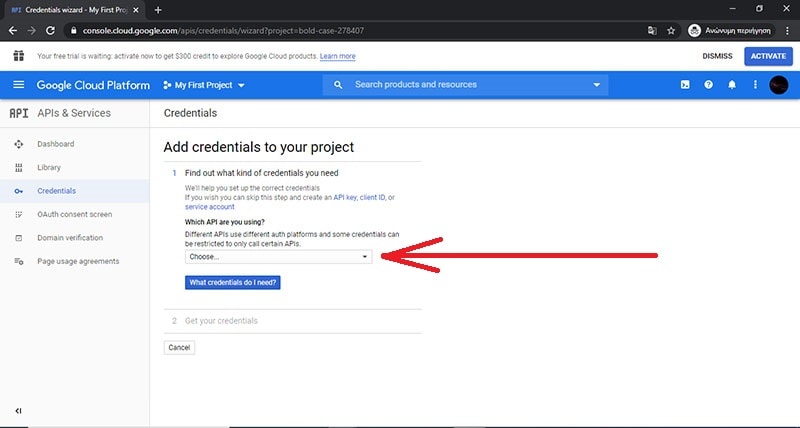The width and height of the screenshot is (800, 428).
Task: Click the Search products and resources field
Action: [x=465, y=85]
